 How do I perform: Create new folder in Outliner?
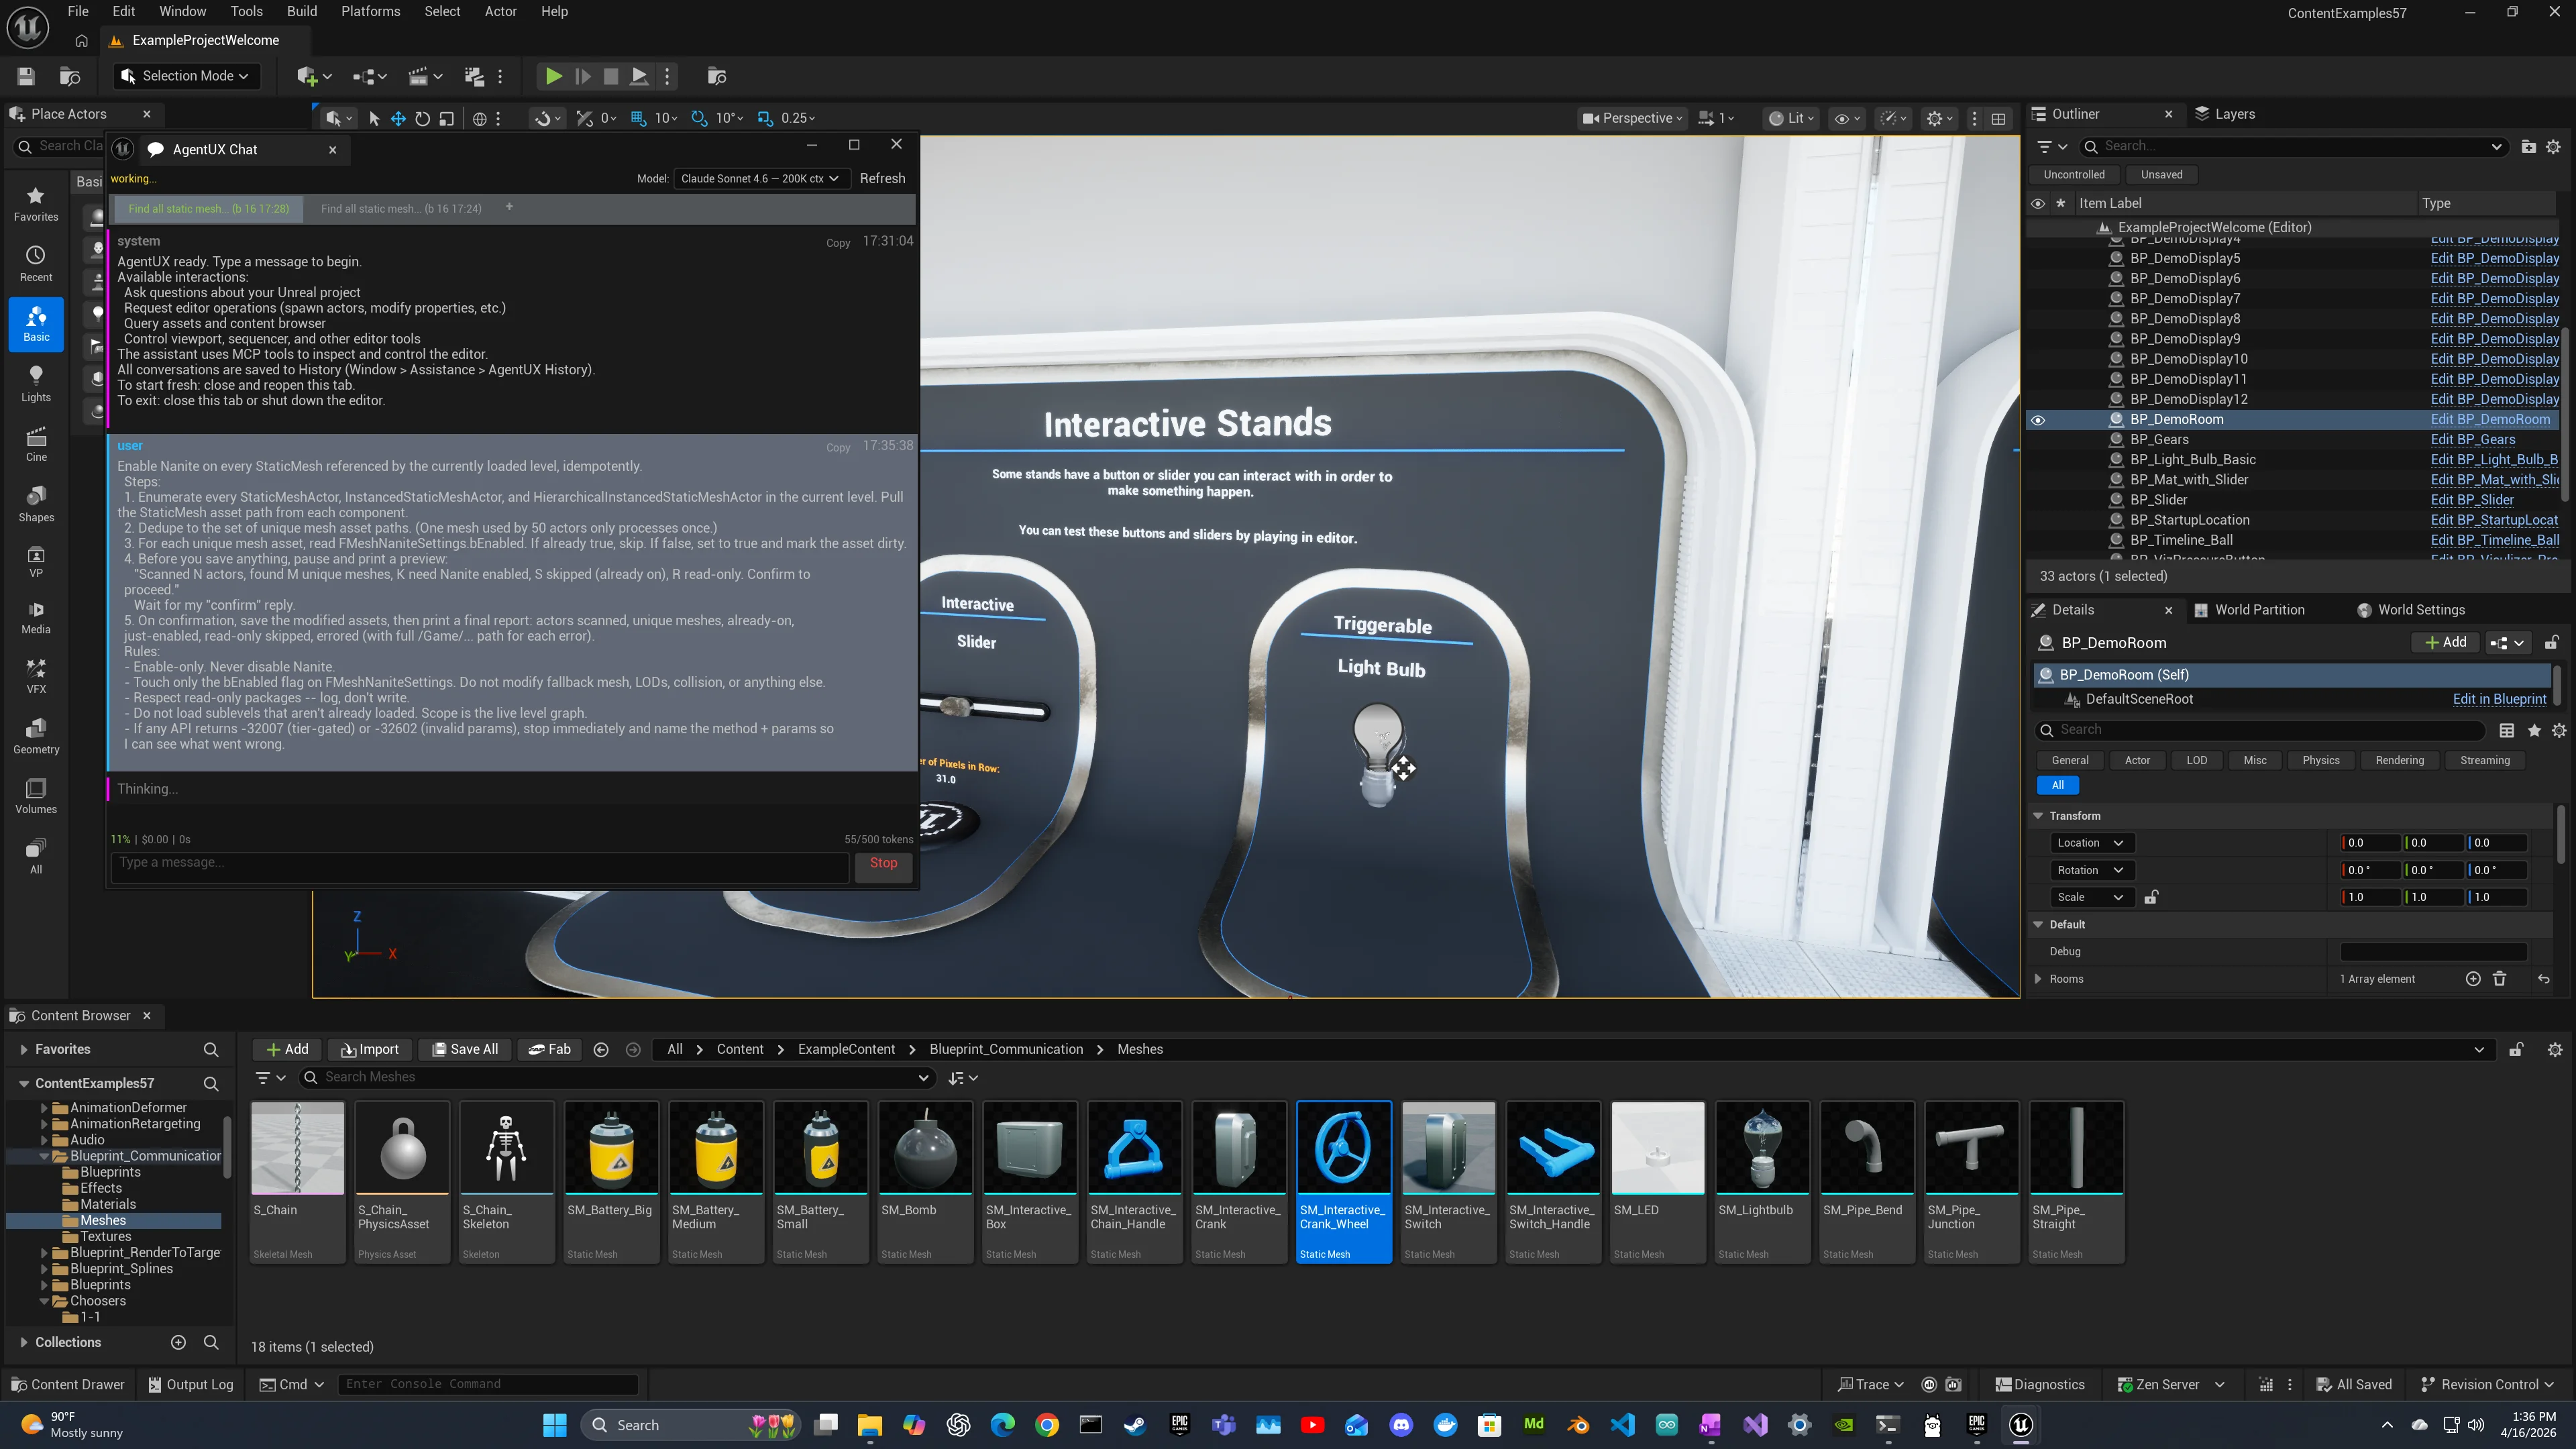click(x=2528, y=146)
